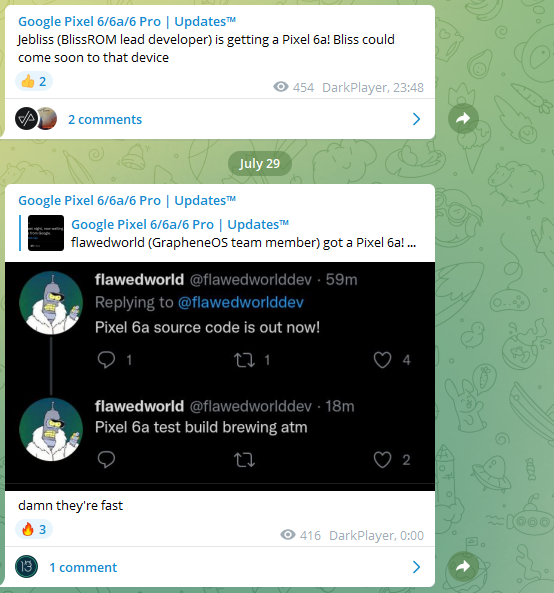Click the DarkPlayer 23:48 timestamp
Screen dimensions: 554x593
click(x=372, y=88)
